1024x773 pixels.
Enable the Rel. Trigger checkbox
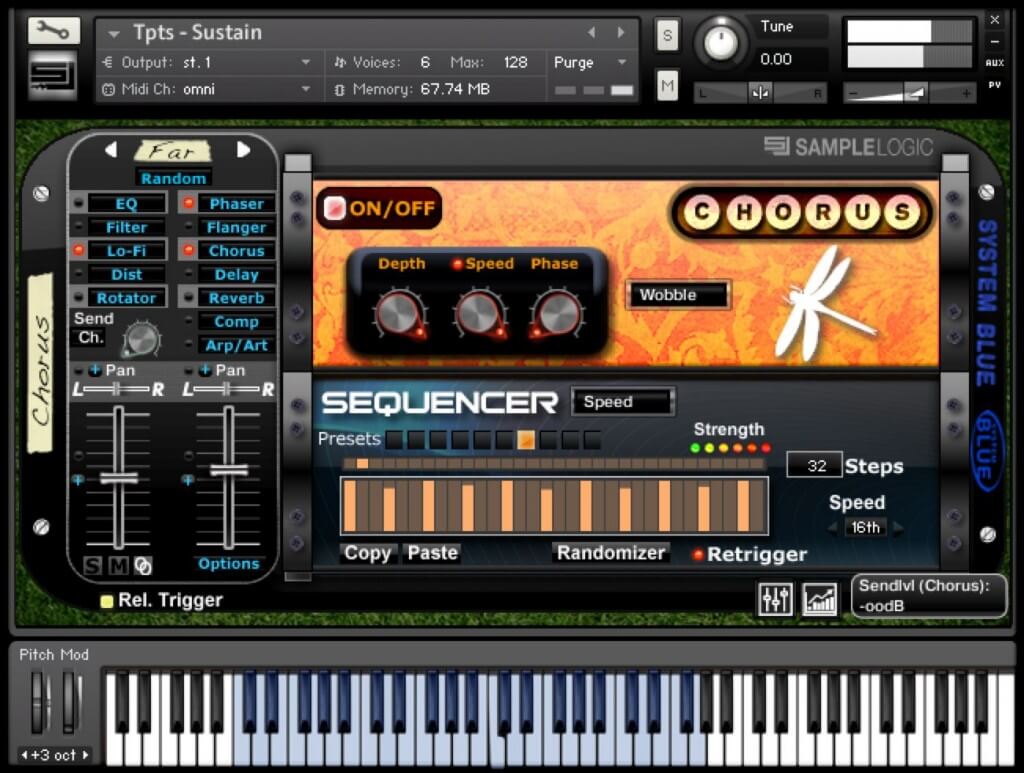point(106,601)
